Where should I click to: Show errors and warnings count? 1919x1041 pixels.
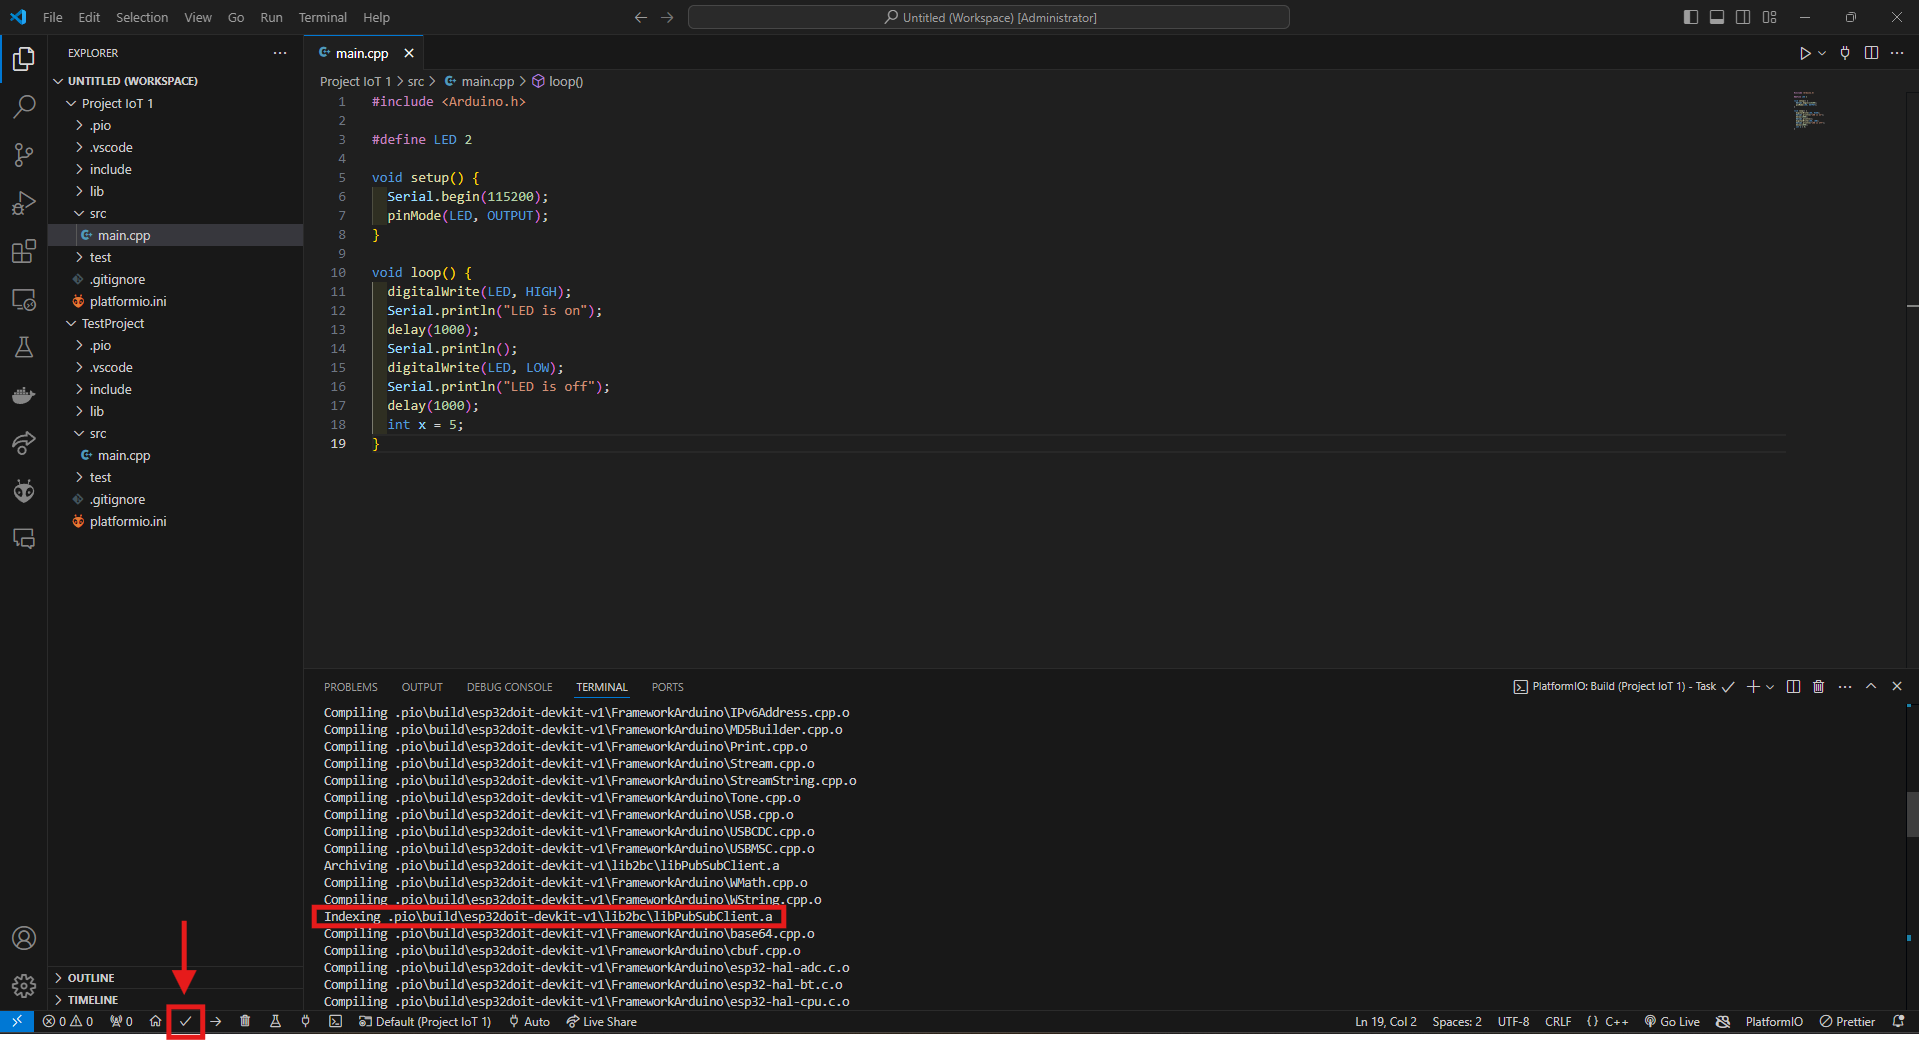(68, 1021)
